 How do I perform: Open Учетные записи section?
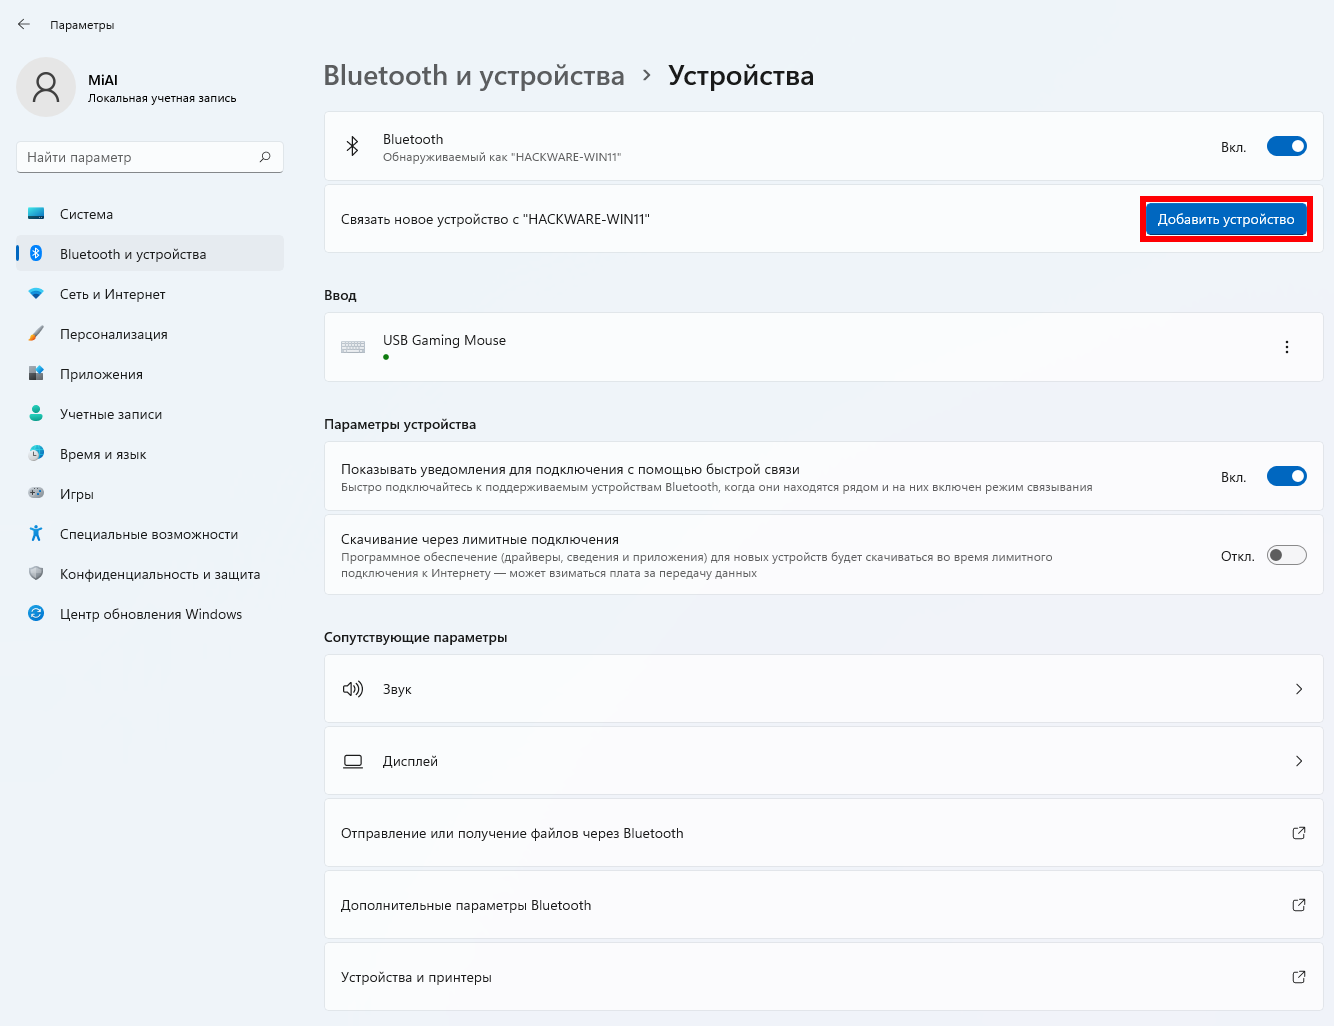pyautogui.click(x=150, y=414)
